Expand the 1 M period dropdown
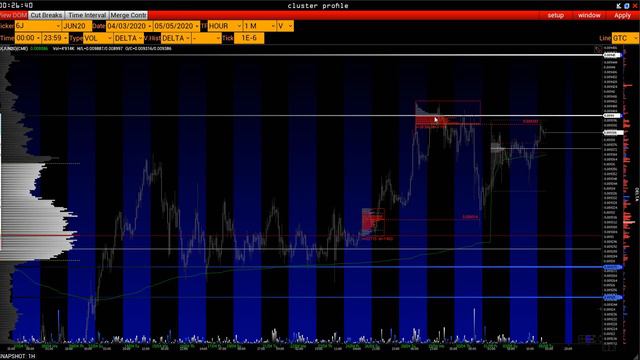 pos(259,26)
